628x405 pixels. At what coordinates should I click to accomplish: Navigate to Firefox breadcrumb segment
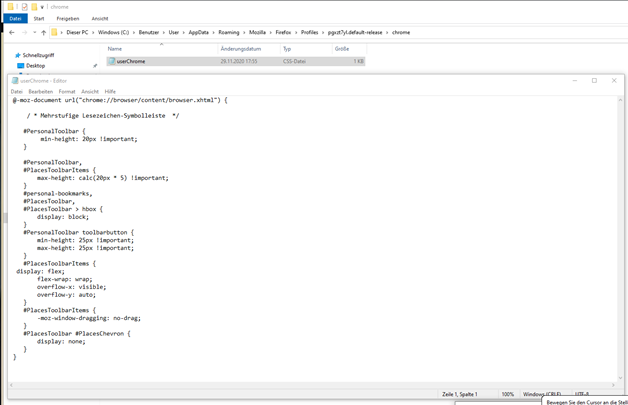283,32
